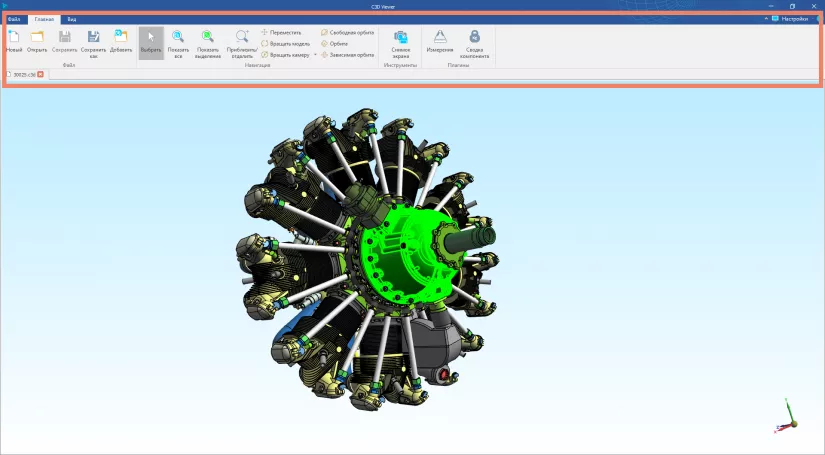Enable Зависимая орбита mode
The width and height of the screenshot is (825, 455).
(348, 55)
